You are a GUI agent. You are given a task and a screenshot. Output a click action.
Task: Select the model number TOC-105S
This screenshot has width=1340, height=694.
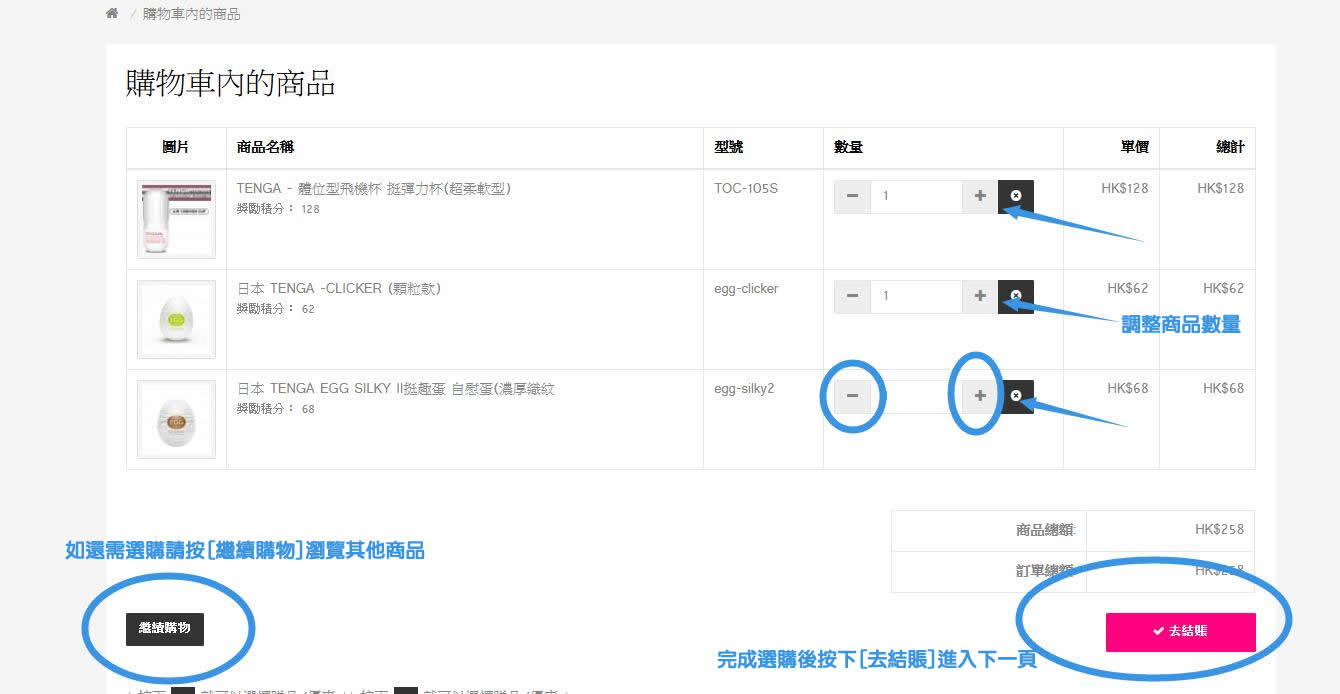tap(746, 188)
